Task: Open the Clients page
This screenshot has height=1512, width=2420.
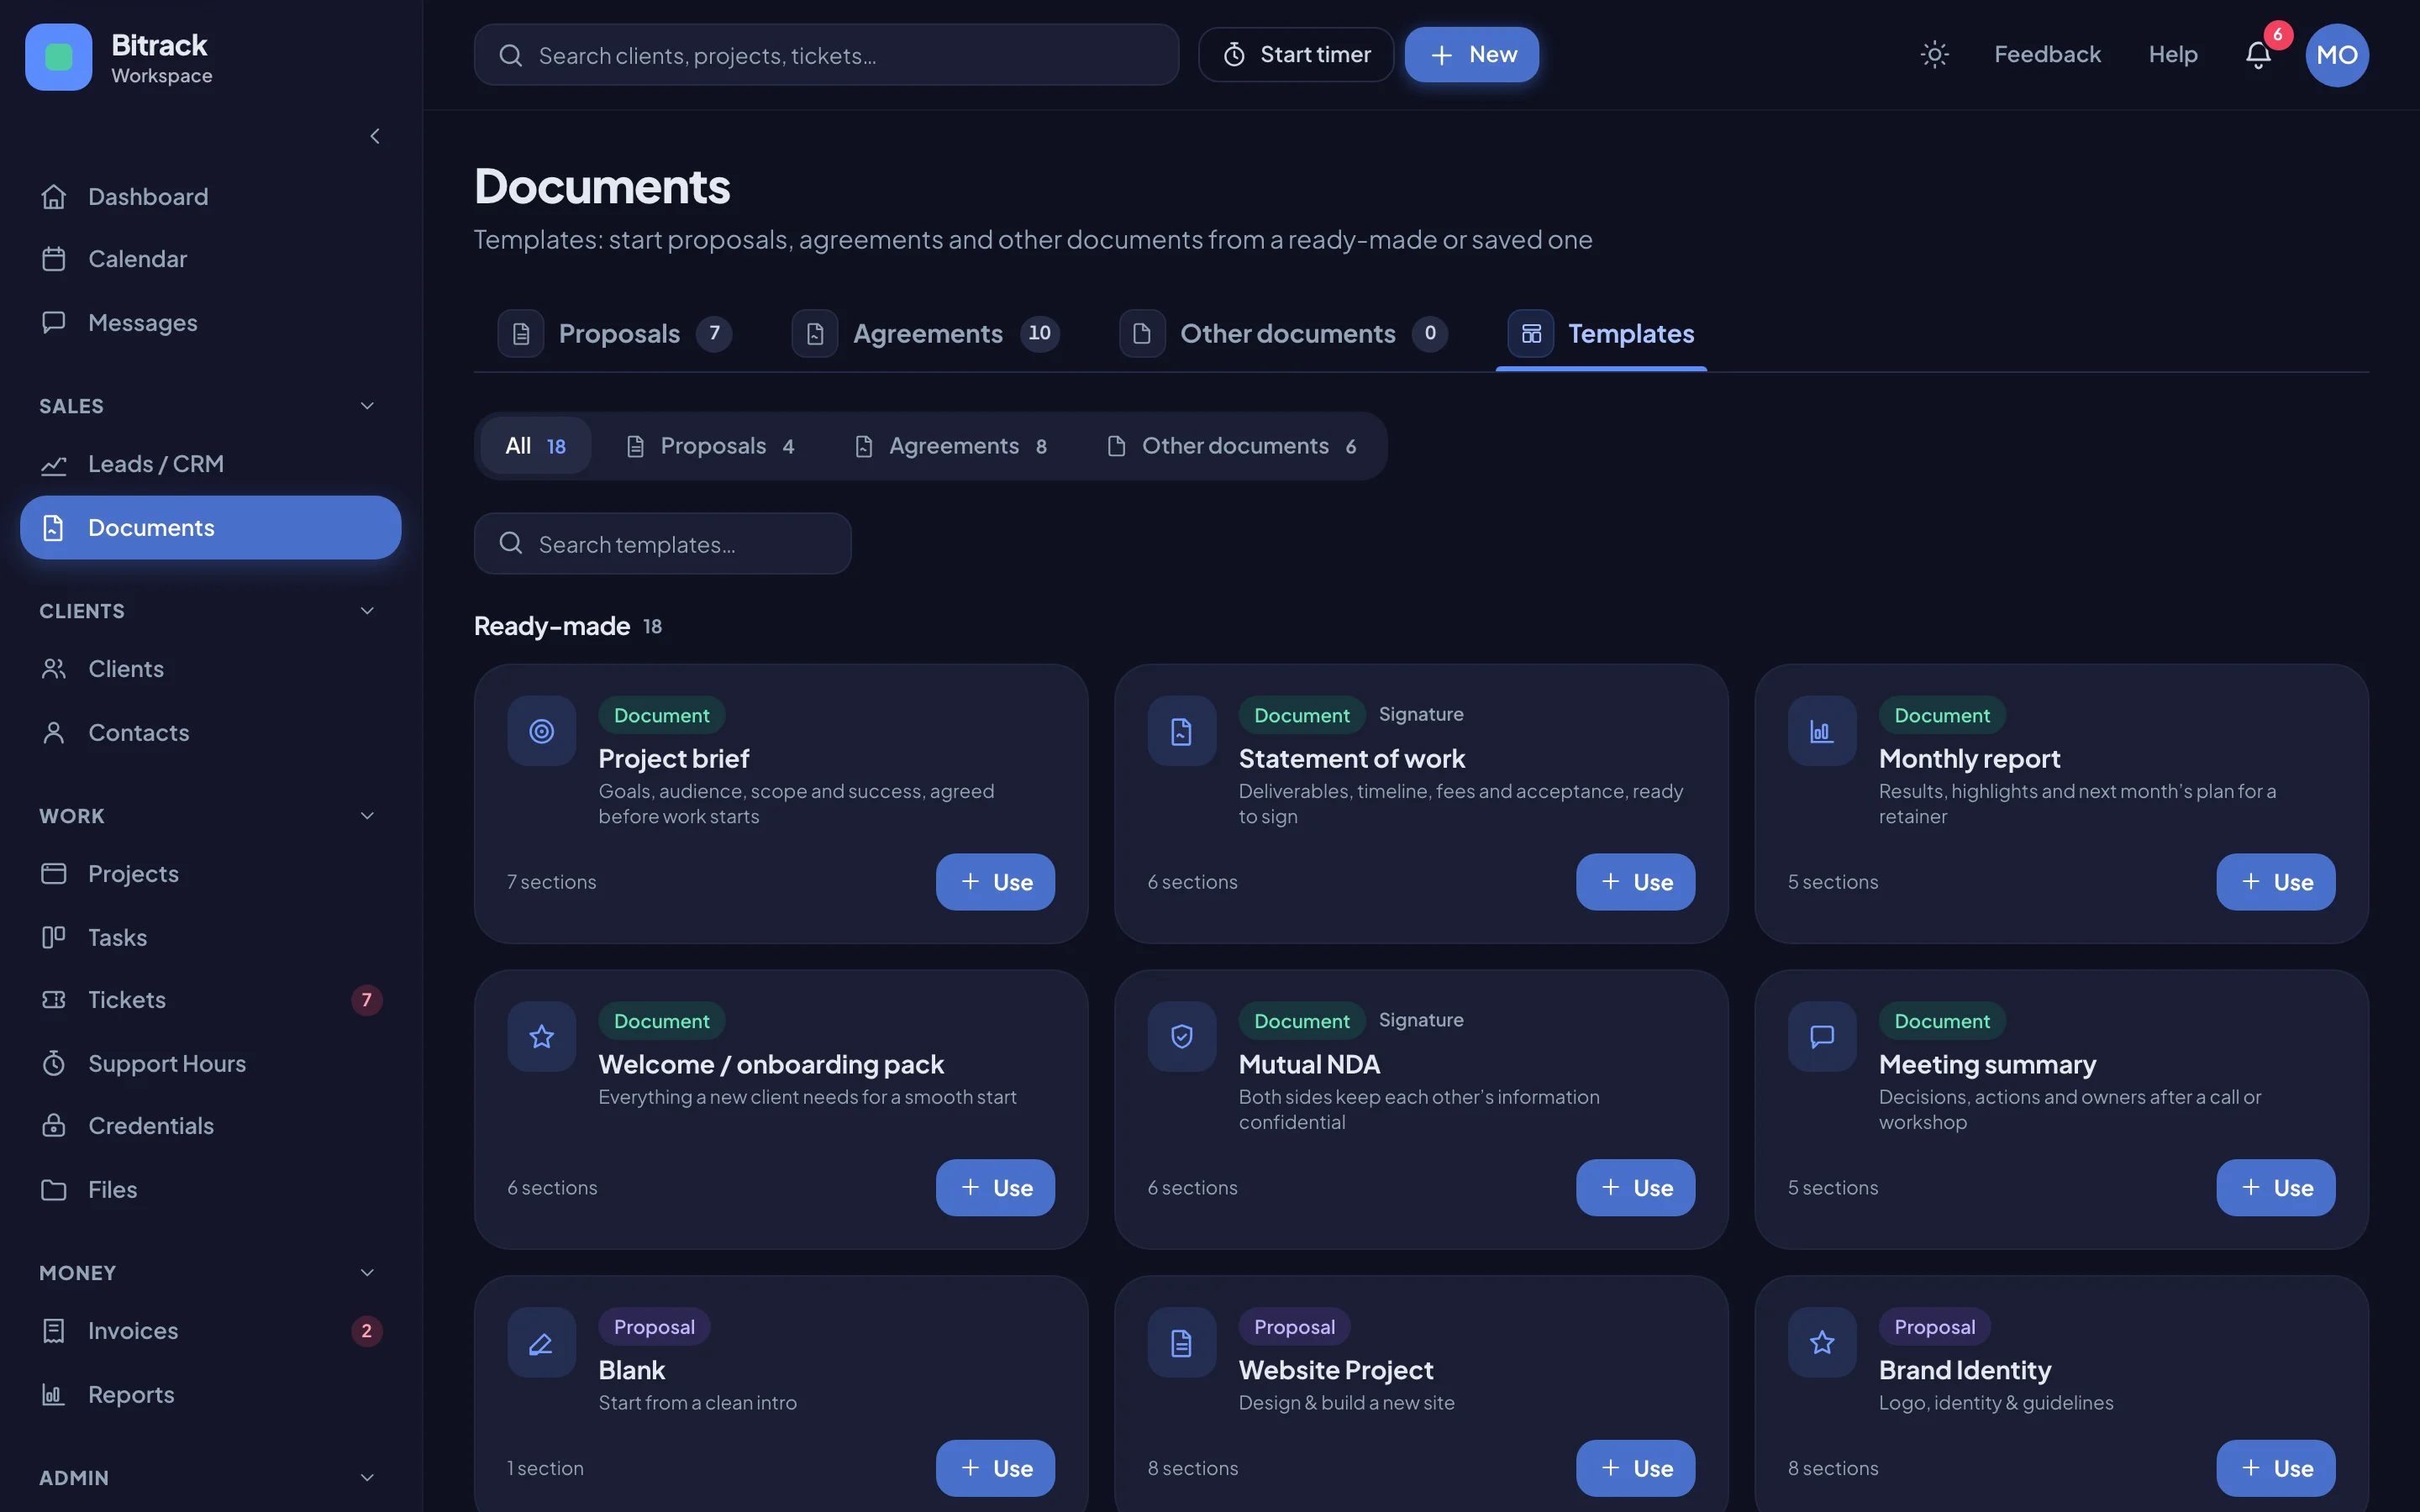Action: pos(210,669)
